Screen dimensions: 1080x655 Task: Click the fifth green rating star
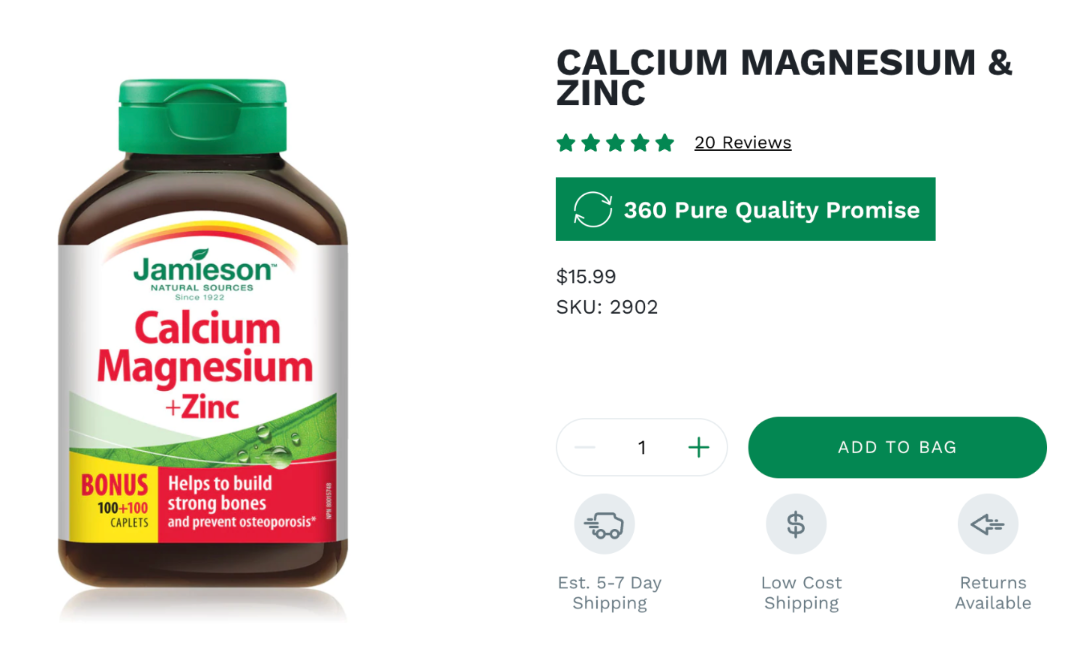coord(665,143)
